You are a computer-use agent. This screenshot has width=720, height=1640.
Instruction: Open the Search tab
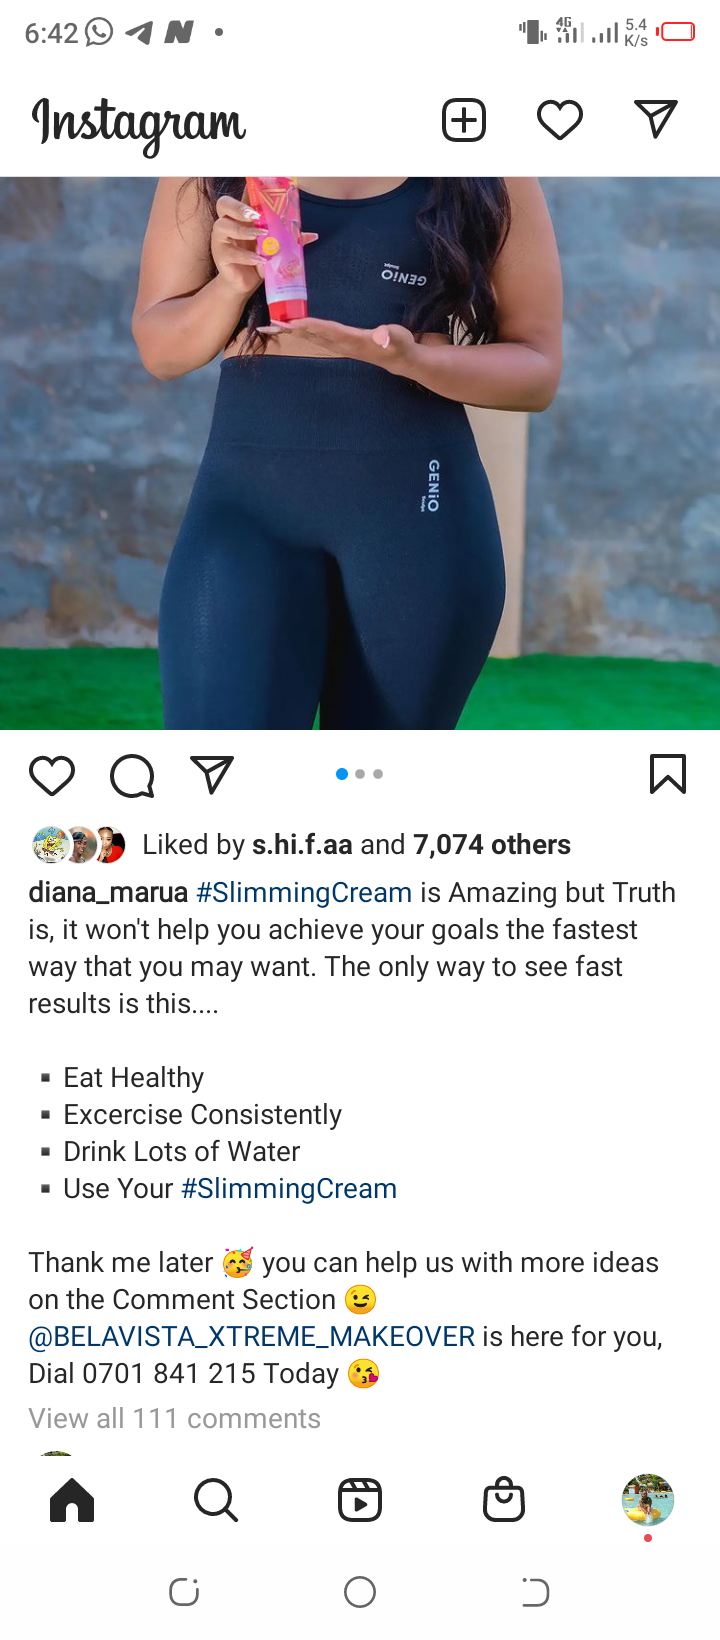pyautogui.click(x=216, y=1500)
